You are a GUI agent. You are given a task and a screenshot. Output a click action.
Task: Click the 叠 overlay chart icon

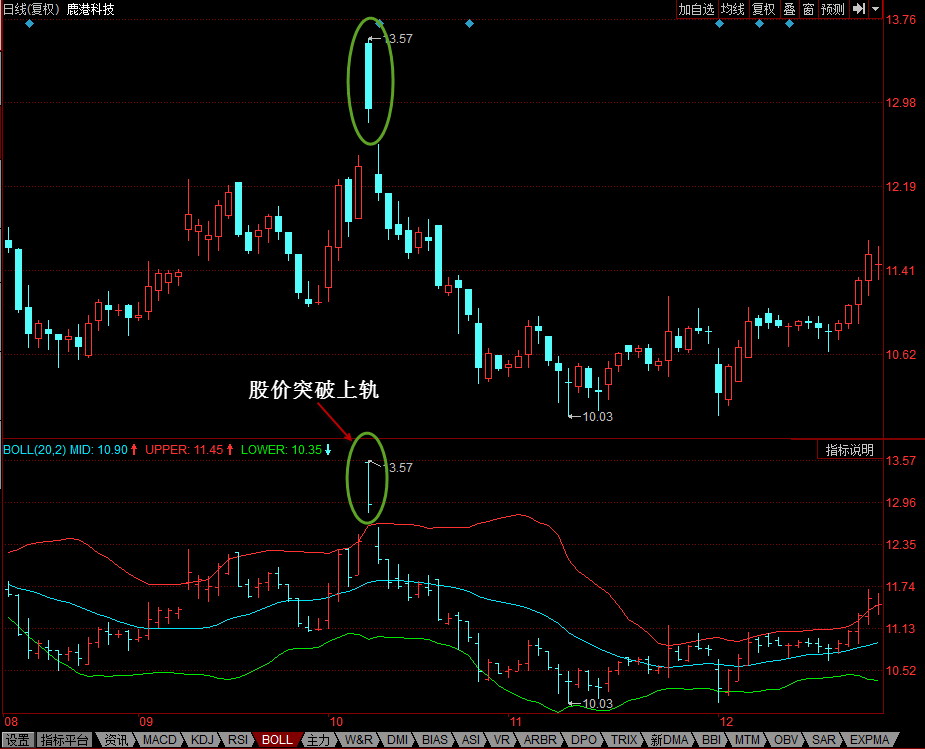789,9
